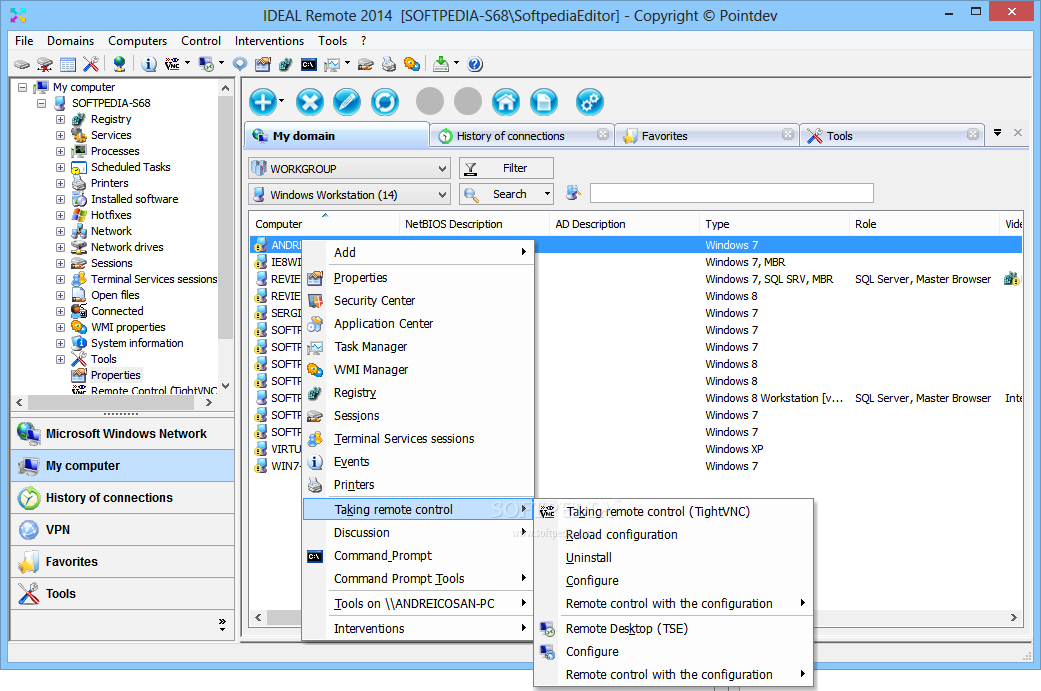Click the blue home button
This screenshot has width=1041, height=691.
[506, 102]
